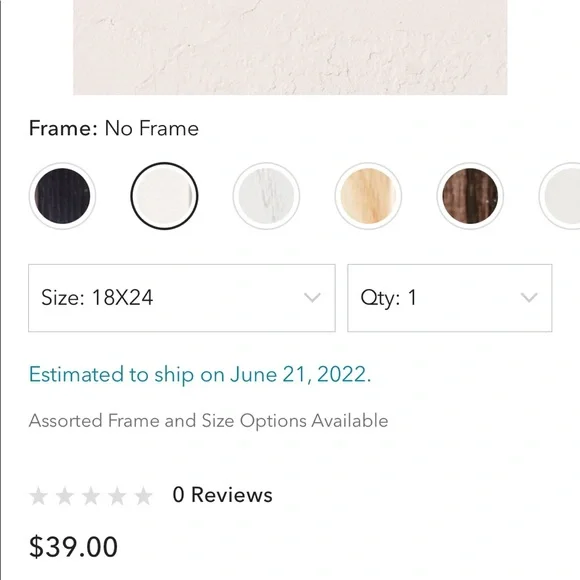Pick the whitewashed gray frame swatch
The image size is (580, 580).
pos(266,196)
